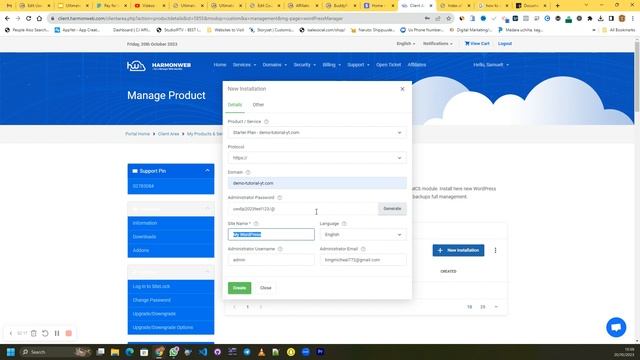
Task: Click the HarmonWeb logo
Action: (x=159, y=65)
